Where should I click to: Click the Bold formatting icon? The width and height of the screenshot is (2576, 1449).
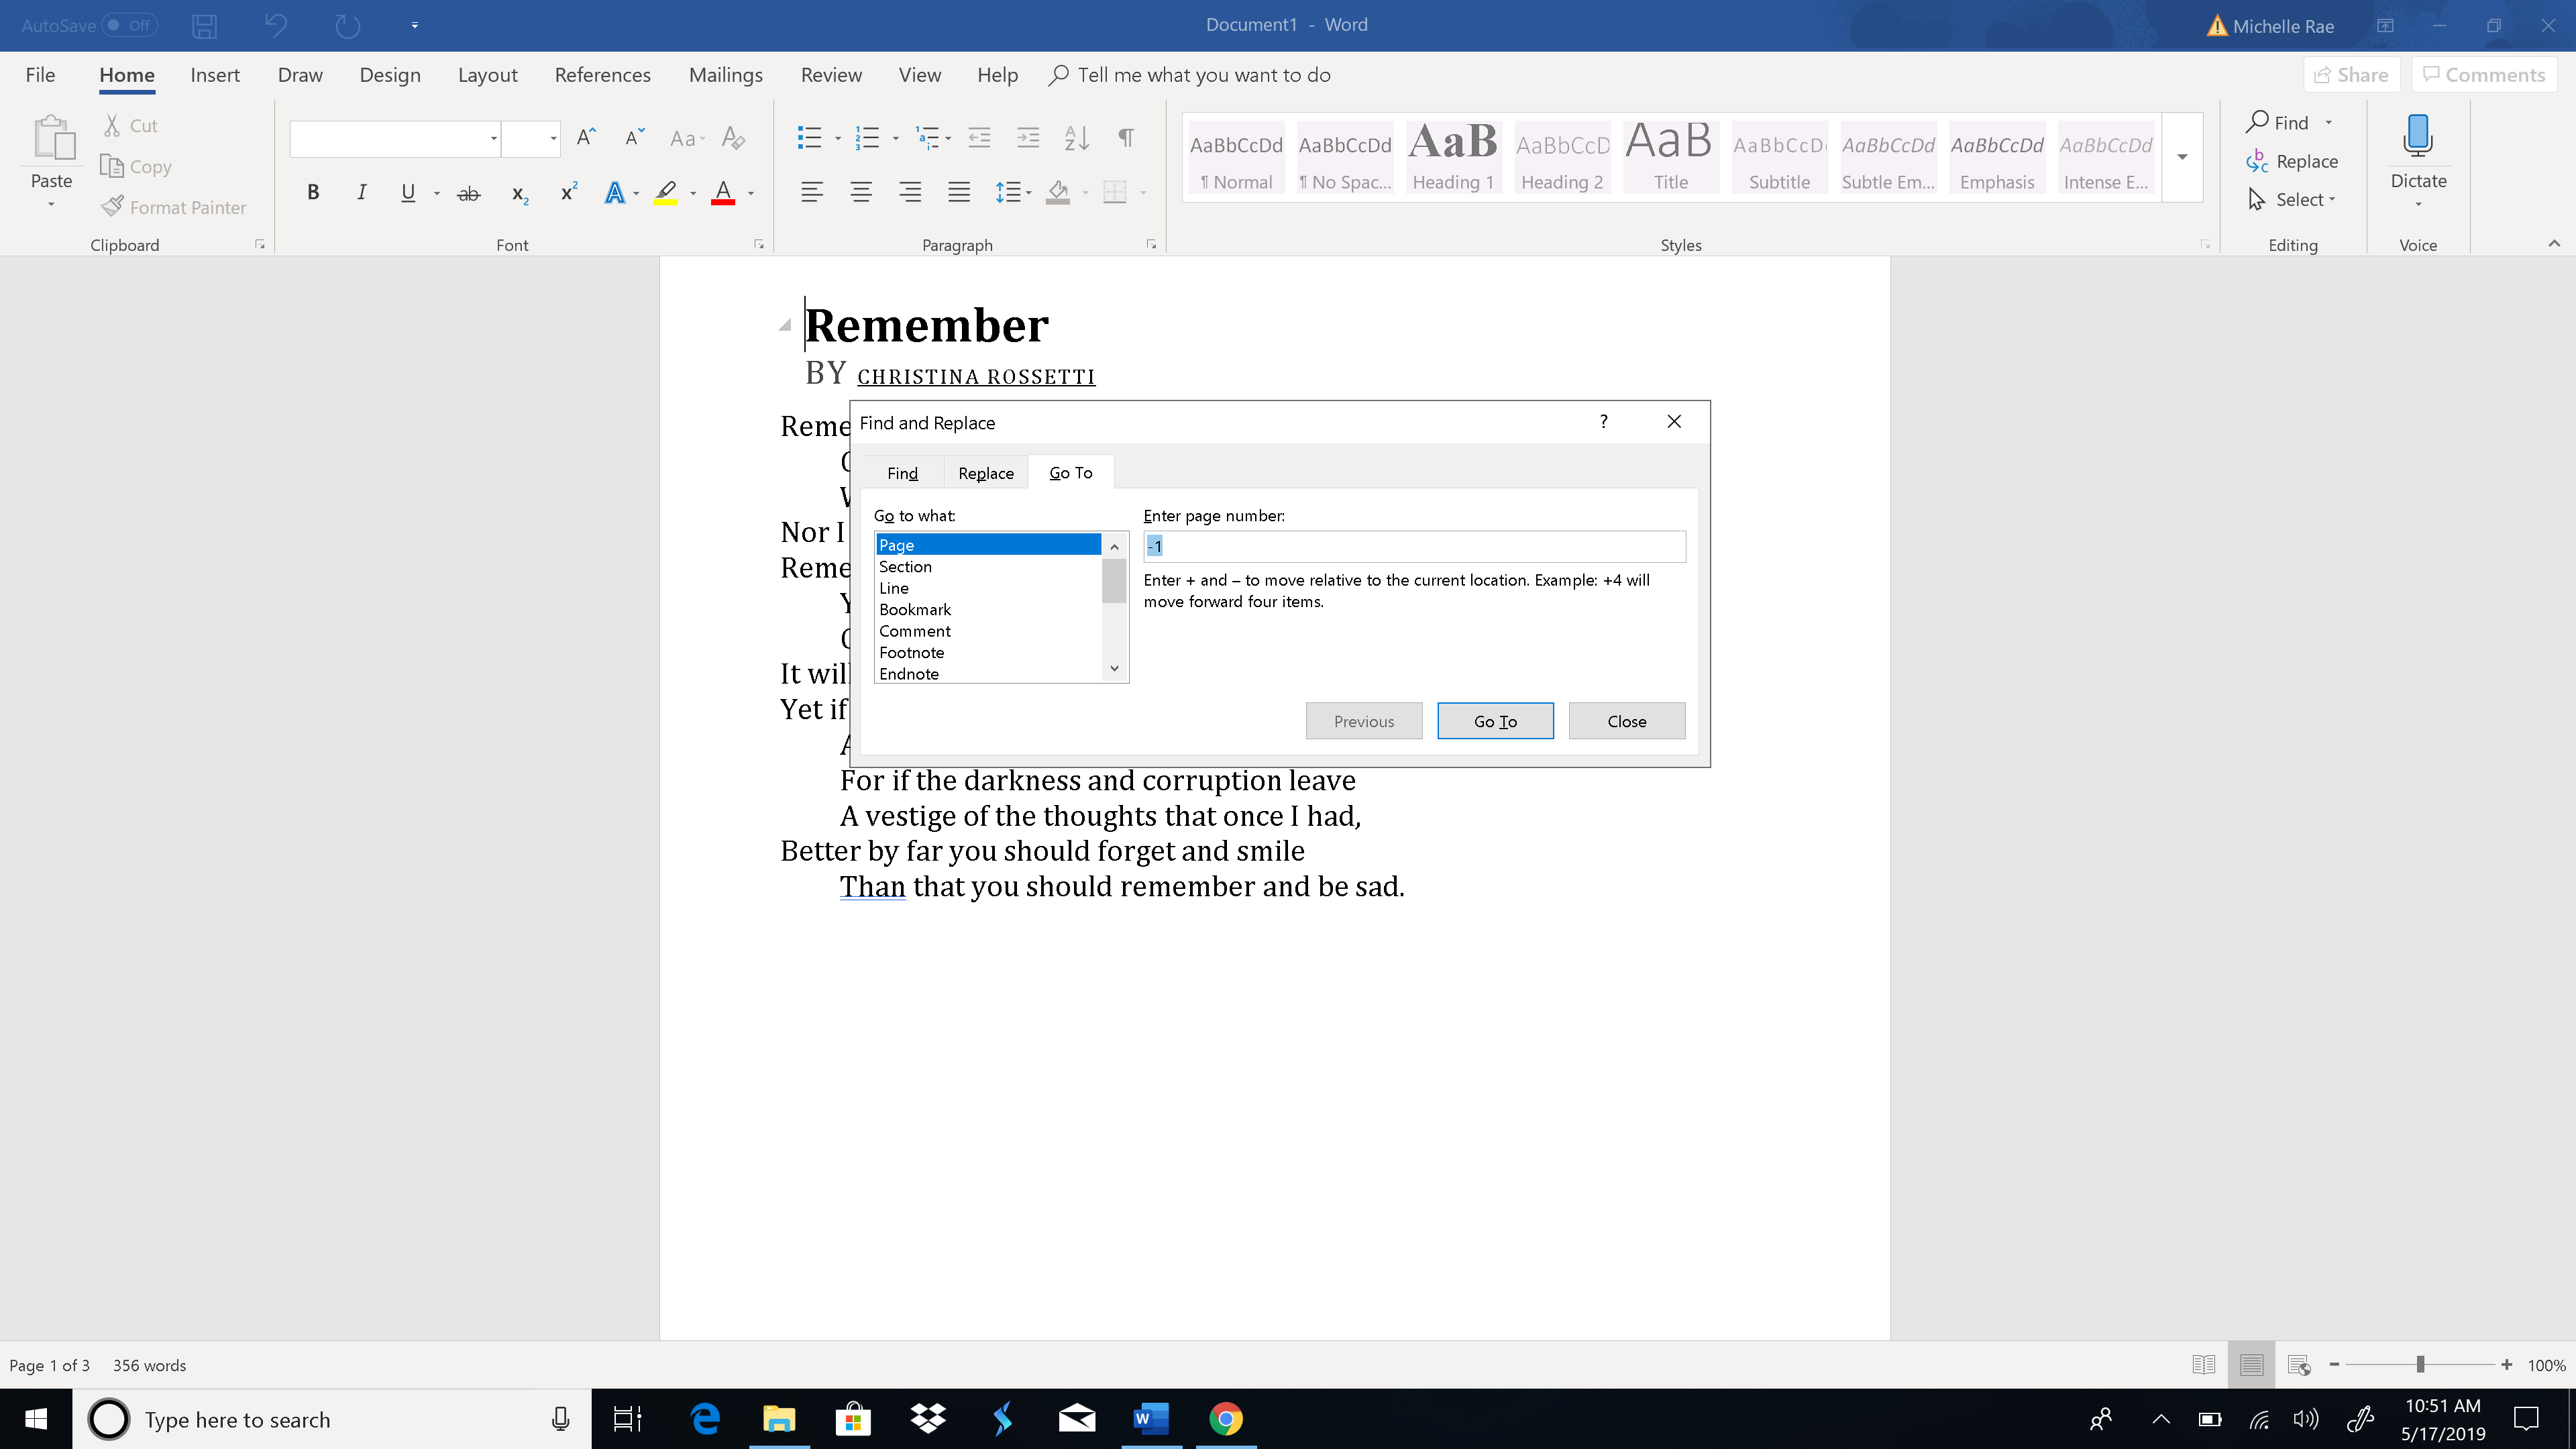point(311,193)
